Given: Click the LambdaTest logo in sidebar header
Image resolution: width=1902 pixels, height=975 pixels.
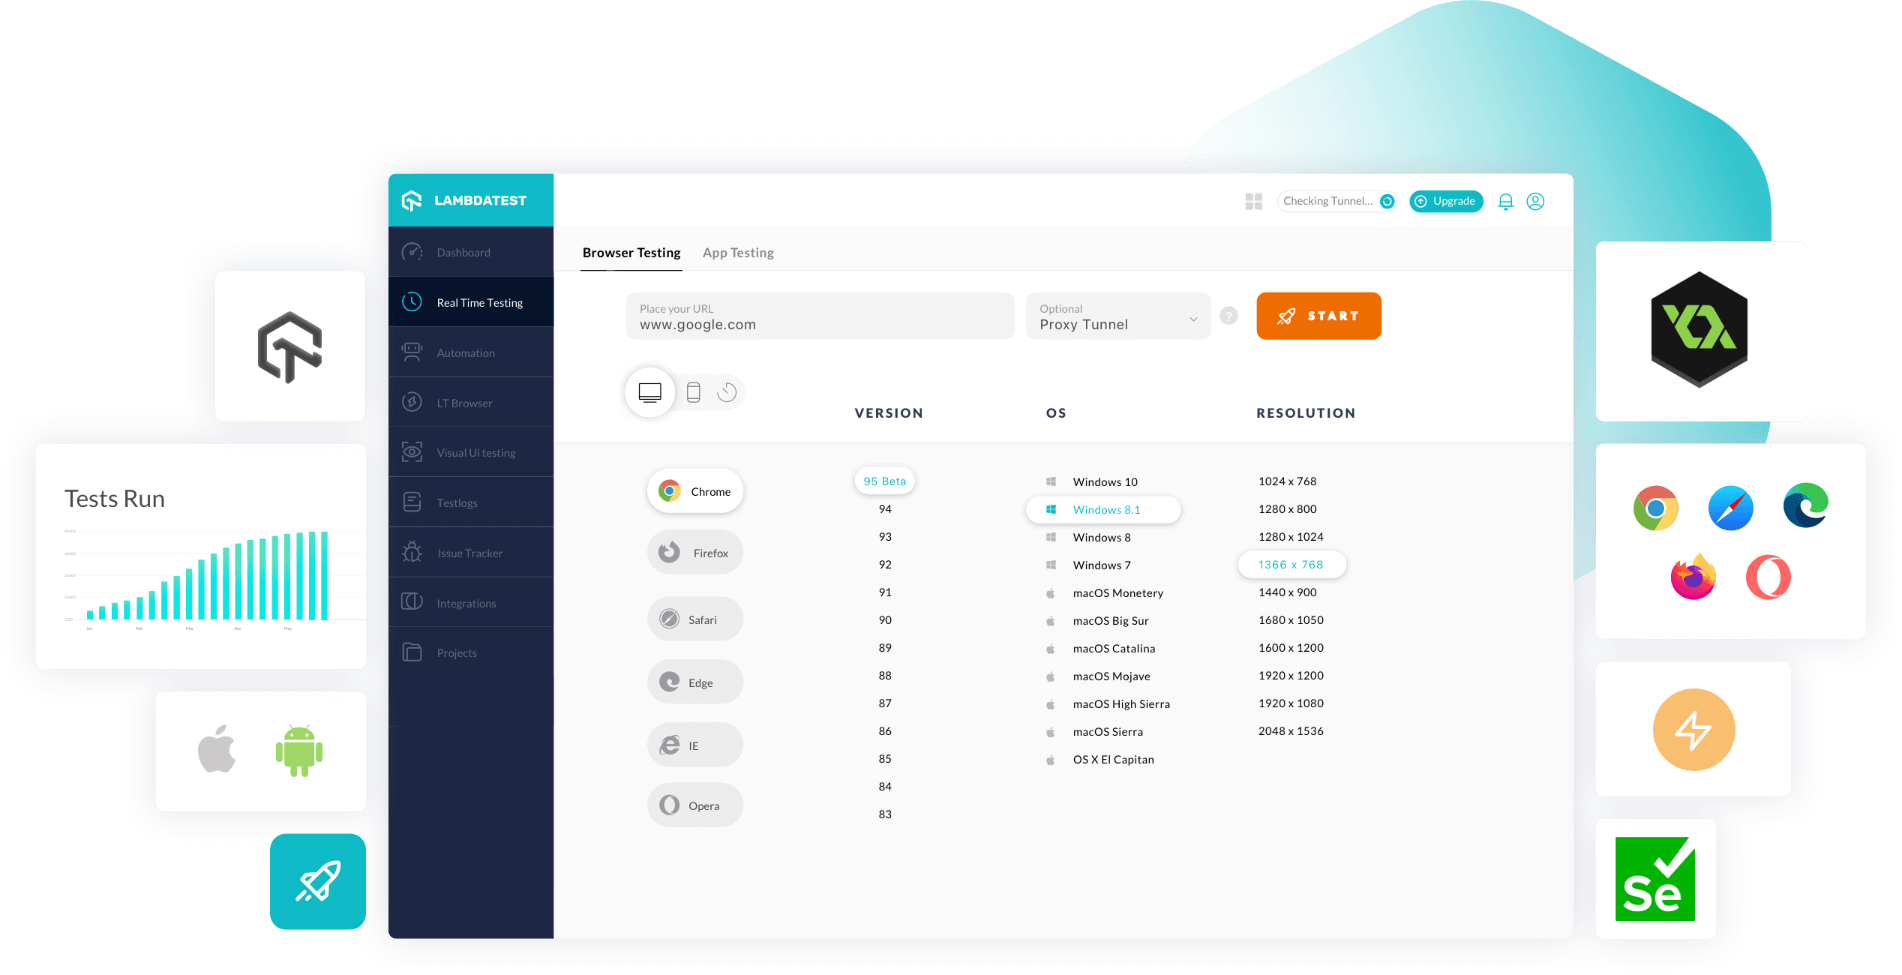Looking at the screenshot, I should (464, 201).
